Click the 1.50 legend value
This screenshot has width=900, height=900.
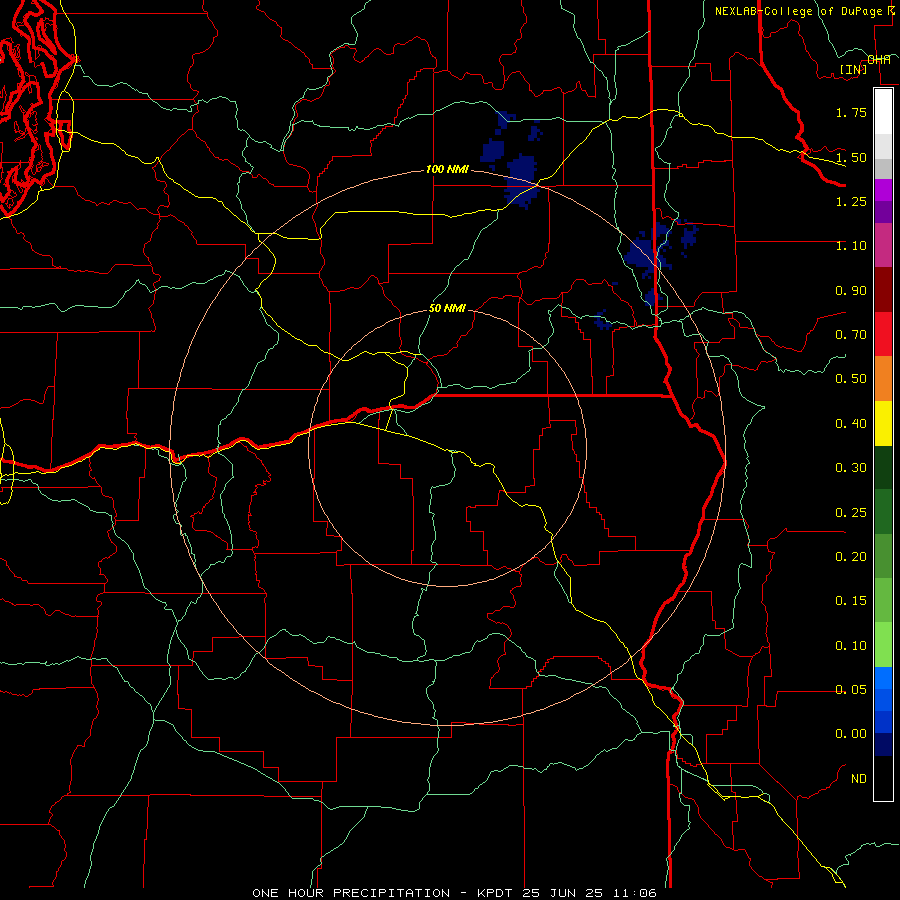(x=851, y=157)
